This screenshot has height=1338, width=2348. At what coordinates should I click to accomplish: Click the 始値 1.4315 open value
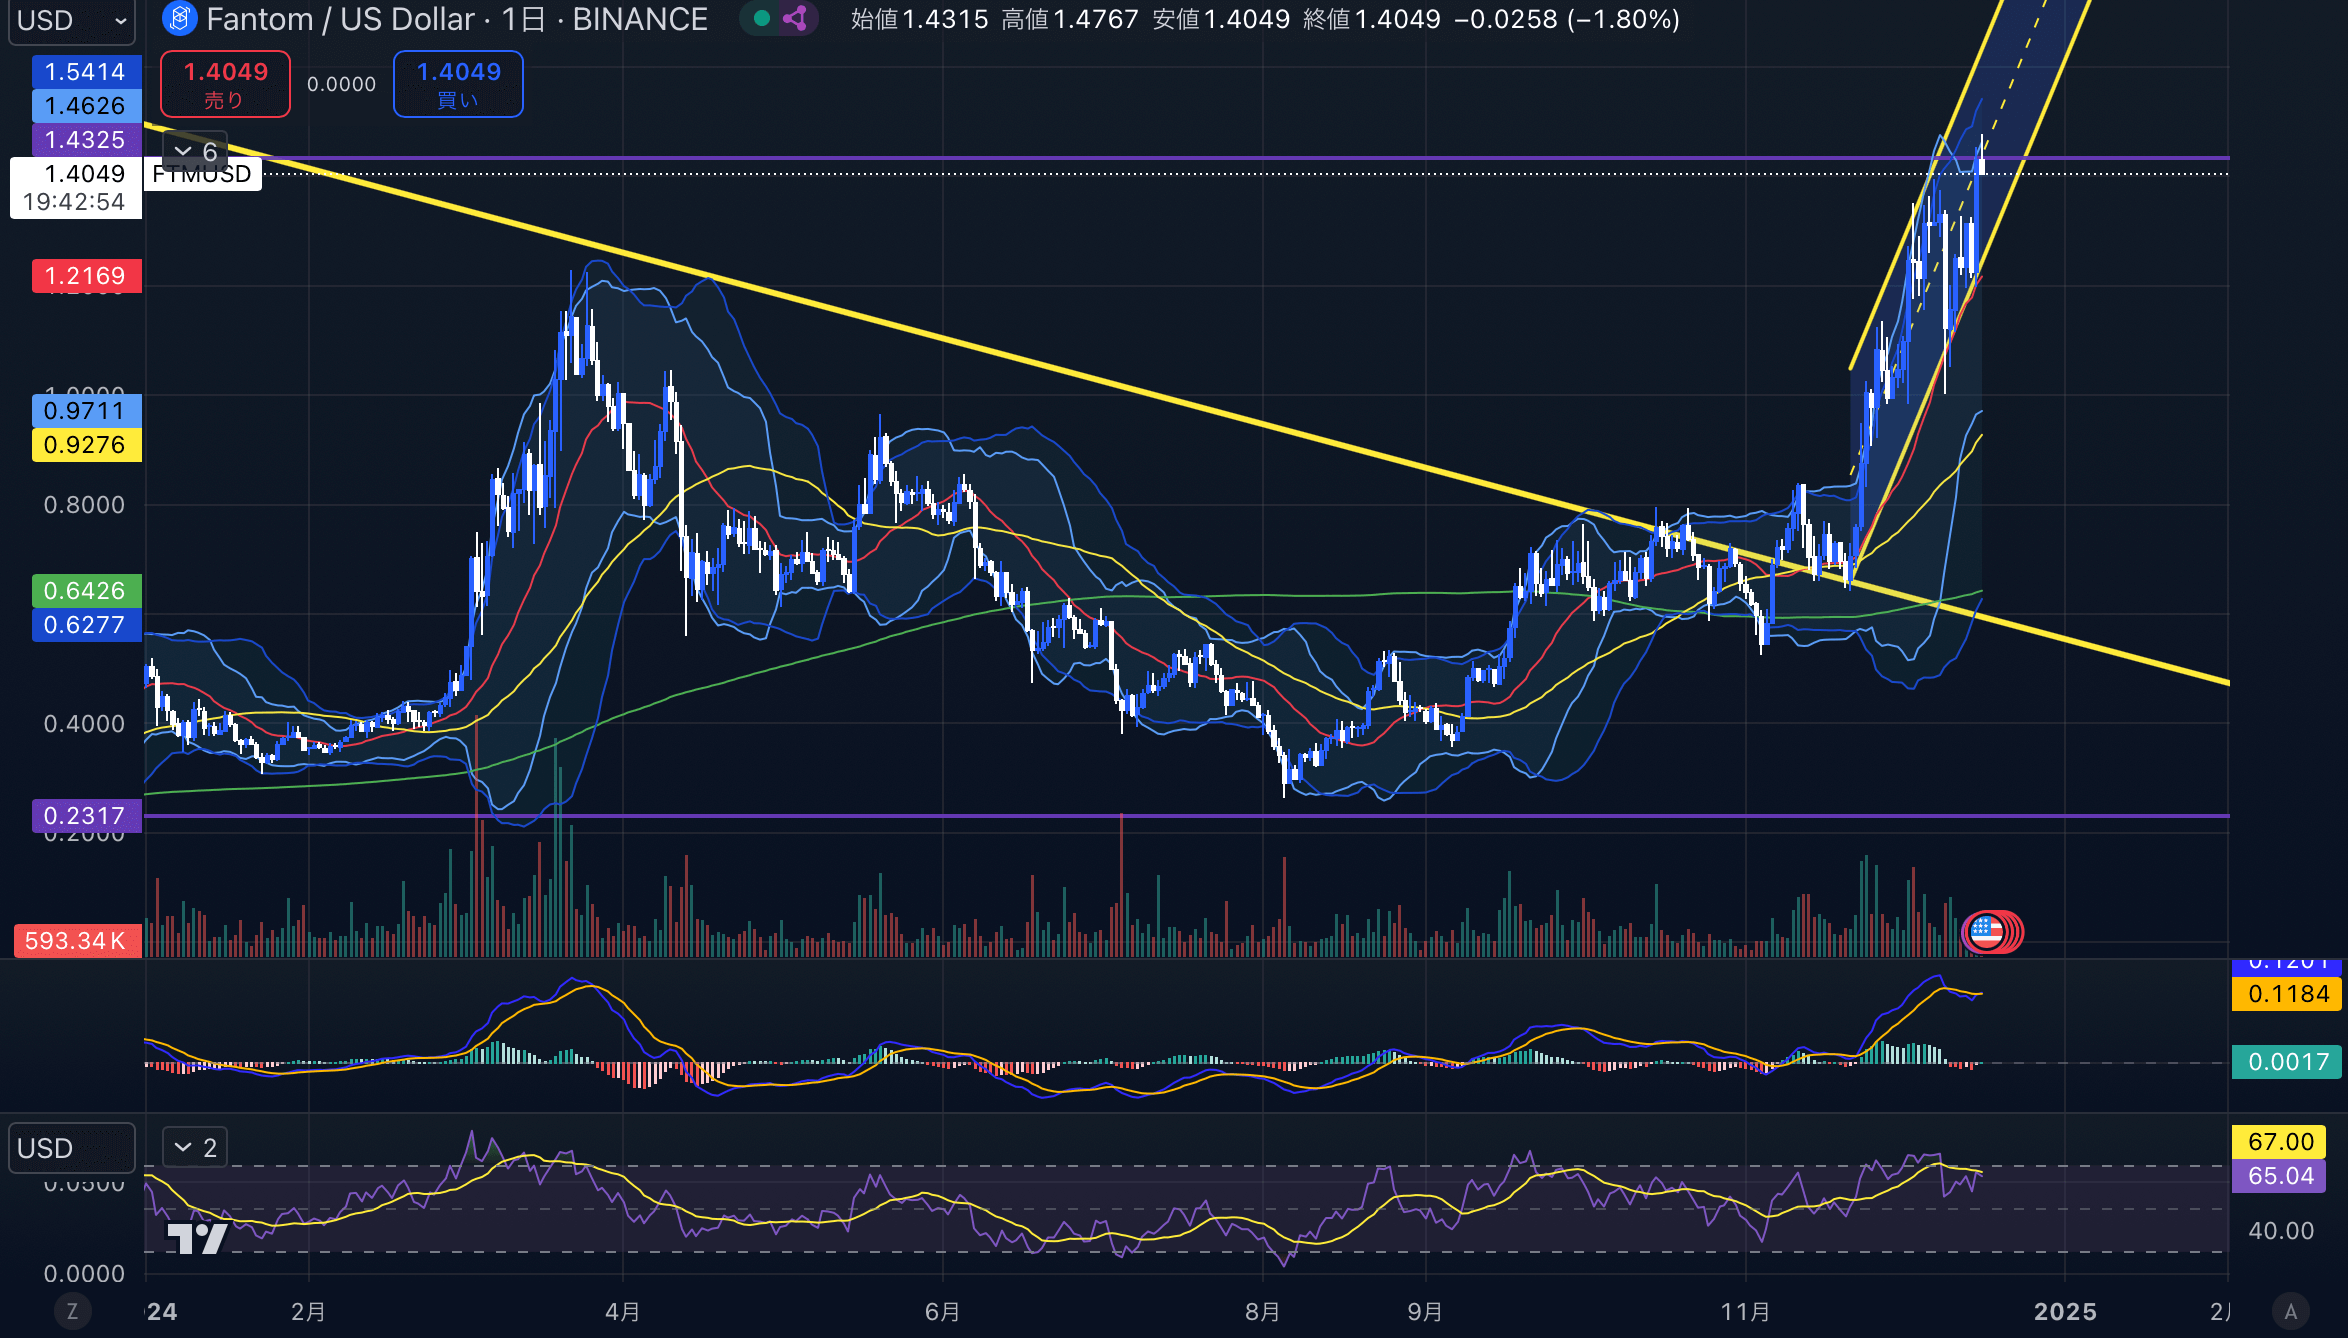click(x=919, y=20)
